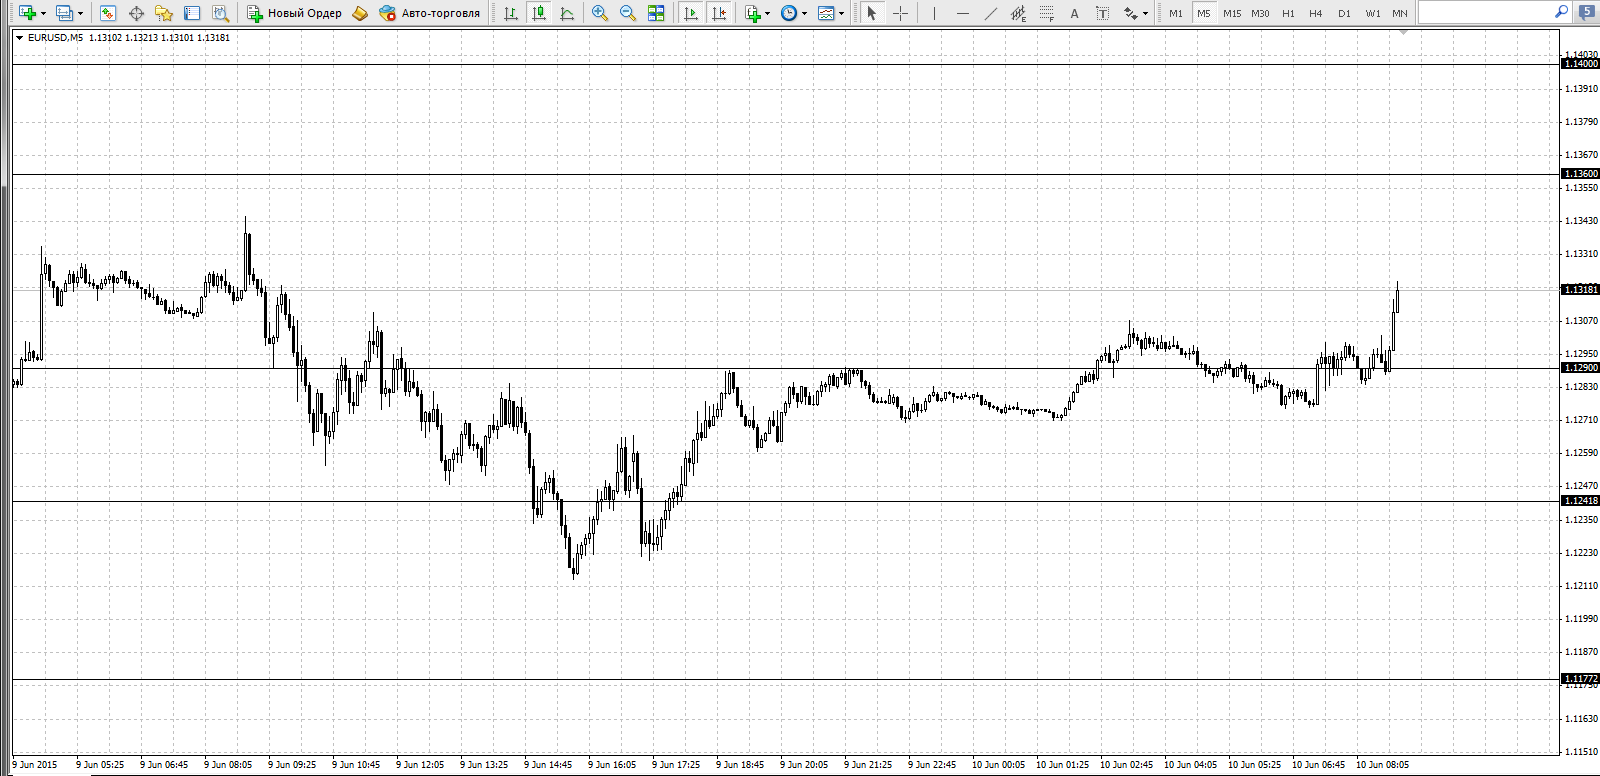The width and height of the screenshot is (1600, 776).
Task: Select the vertical line tool
Action: tap(934, 13)
